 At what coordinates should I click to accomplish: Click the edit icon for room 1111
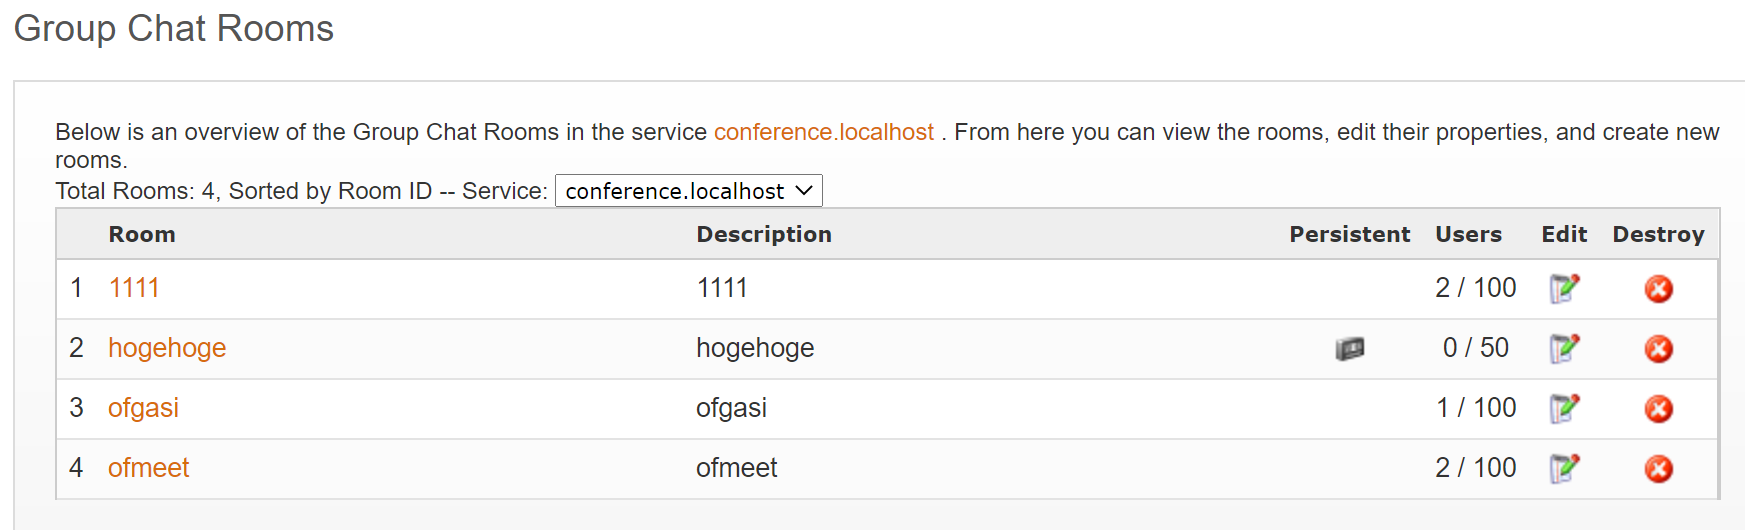click(1564, 289)
